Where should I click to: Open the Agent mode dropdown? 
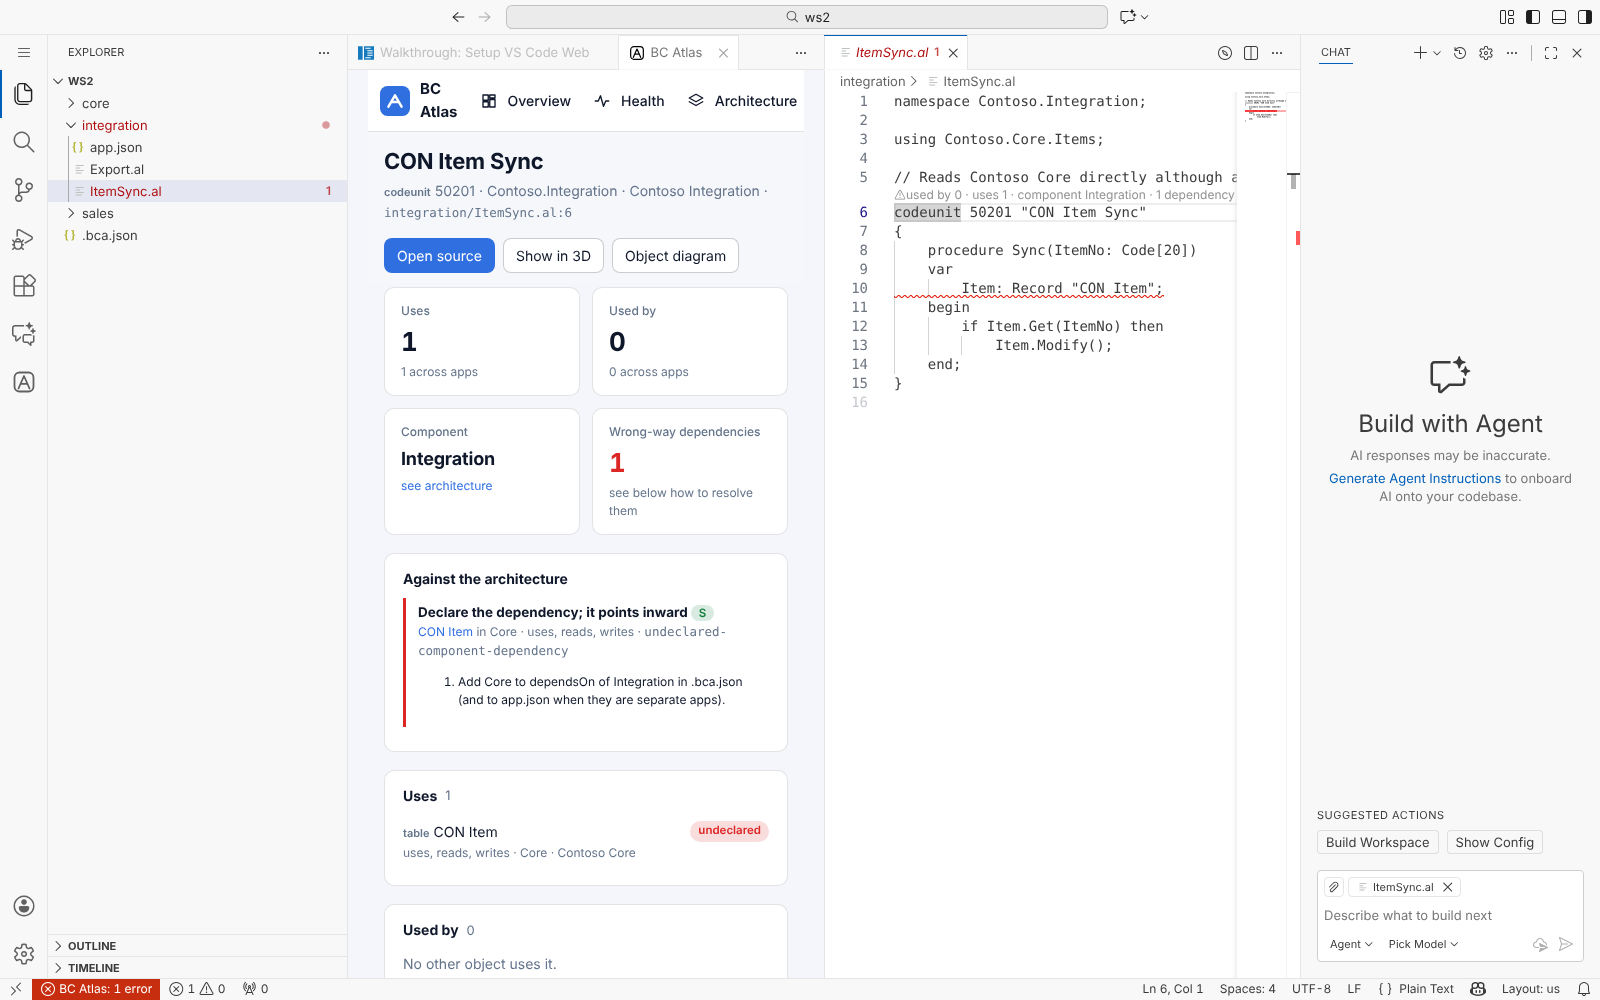(x=1351, y=944)
